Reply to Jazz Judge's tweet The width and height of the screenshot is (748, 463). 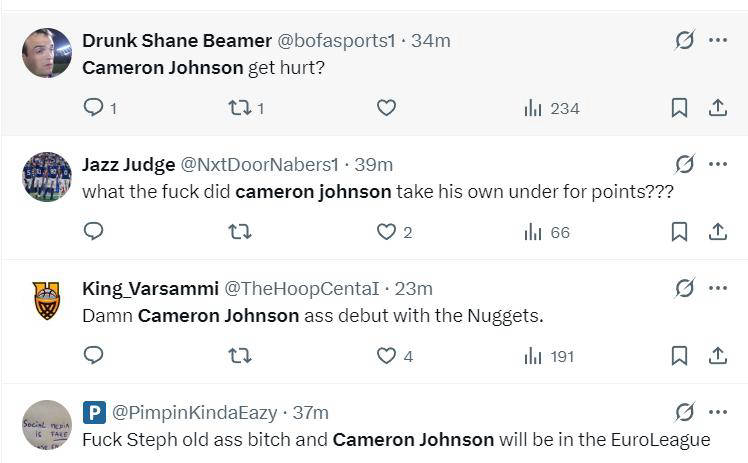click(x=94, y=232)
